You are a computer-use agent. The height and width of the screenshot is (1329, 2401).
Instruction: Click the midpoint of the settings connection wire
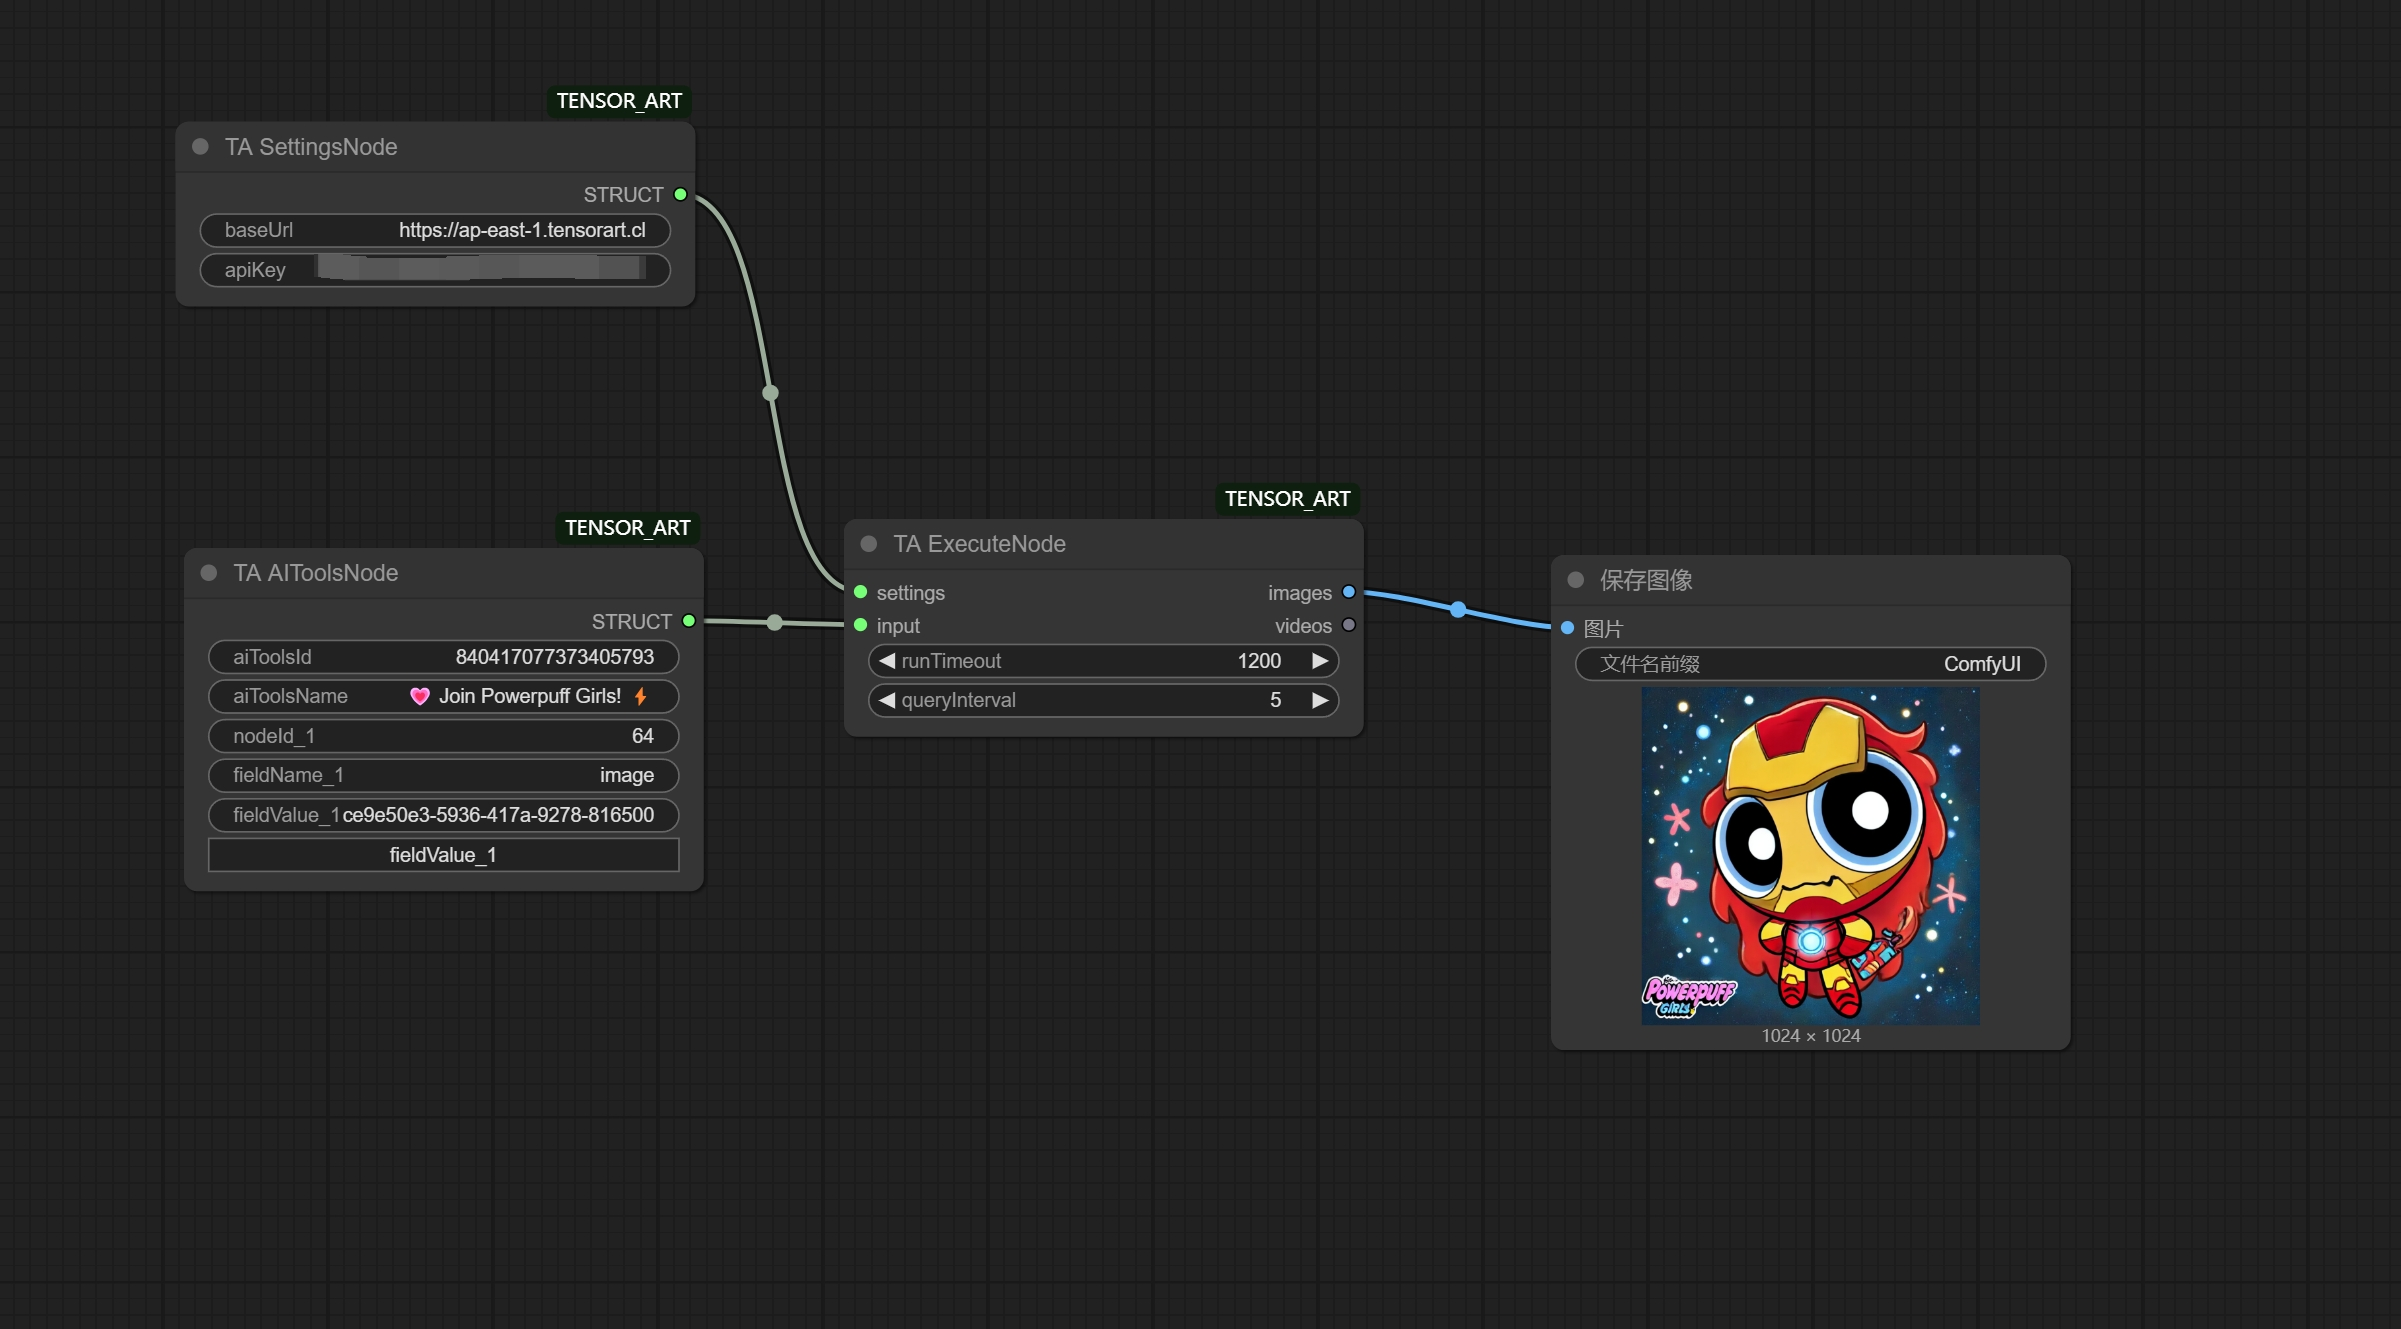click(x=770, y=393)
